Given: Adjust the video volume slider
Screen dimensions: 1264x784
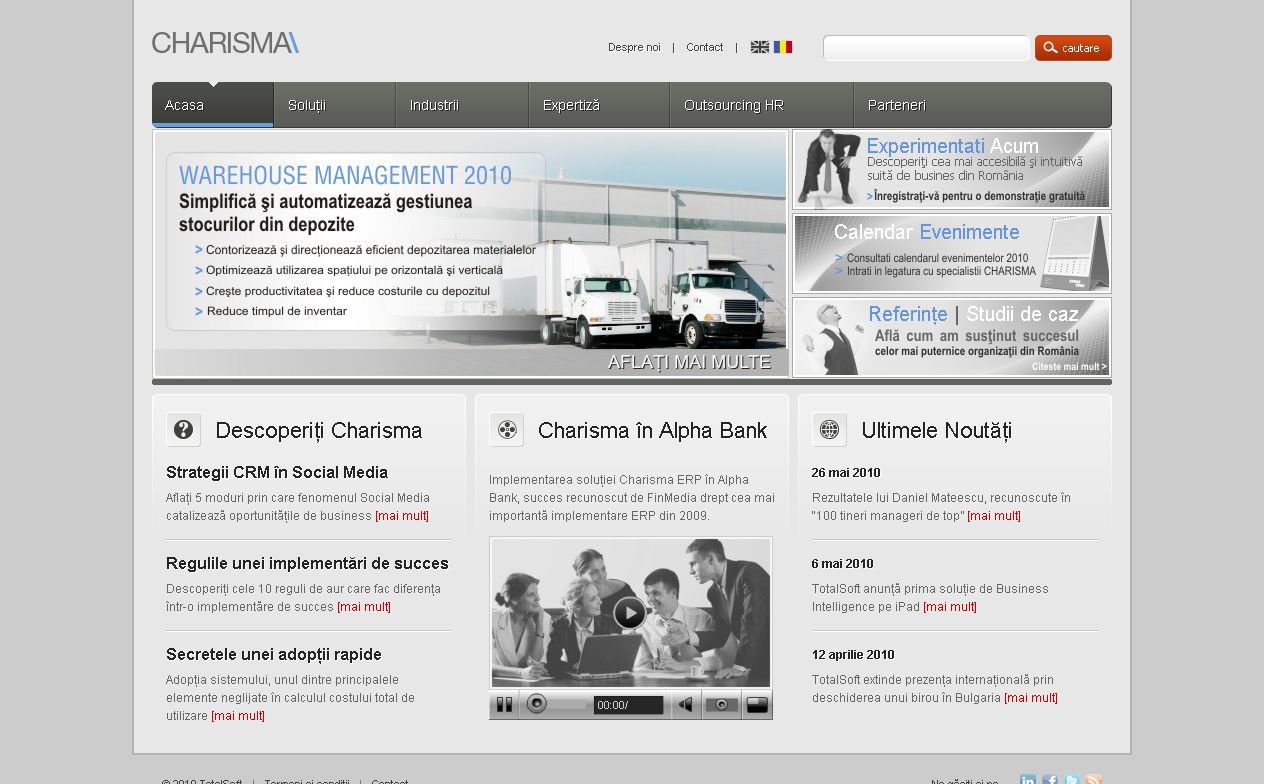Looking at the screenshot, I should [x=721, y=705].
